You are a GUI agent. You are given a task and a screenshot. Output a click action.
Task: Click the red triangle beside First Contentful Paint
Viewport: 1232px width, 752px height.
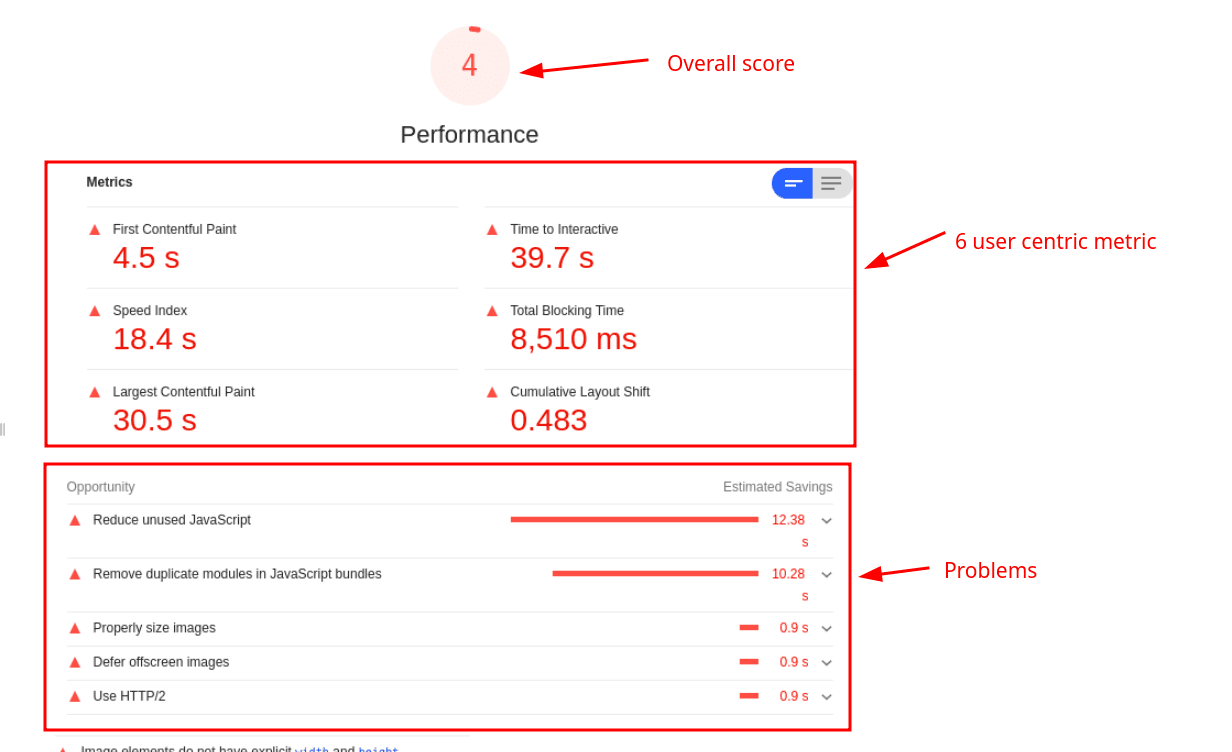(x=95, y=230)
